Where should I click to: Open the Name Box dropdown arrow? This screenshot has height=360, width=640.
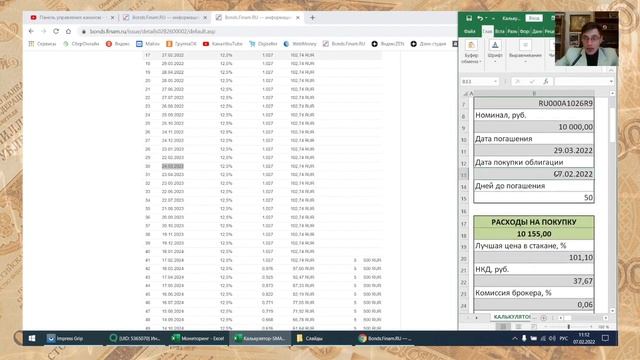pyautogui.click(x=495, y=82)
